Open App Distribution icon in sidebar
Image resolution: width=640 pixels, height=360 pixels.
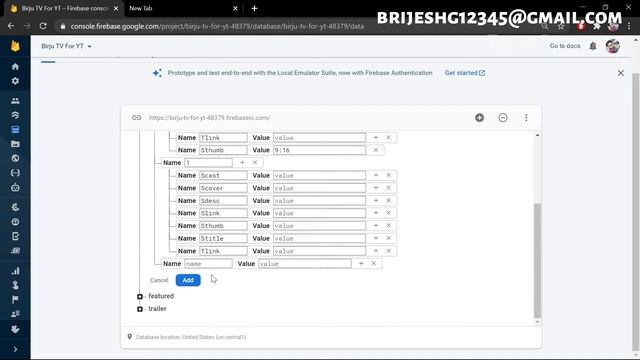coord(15,251)
